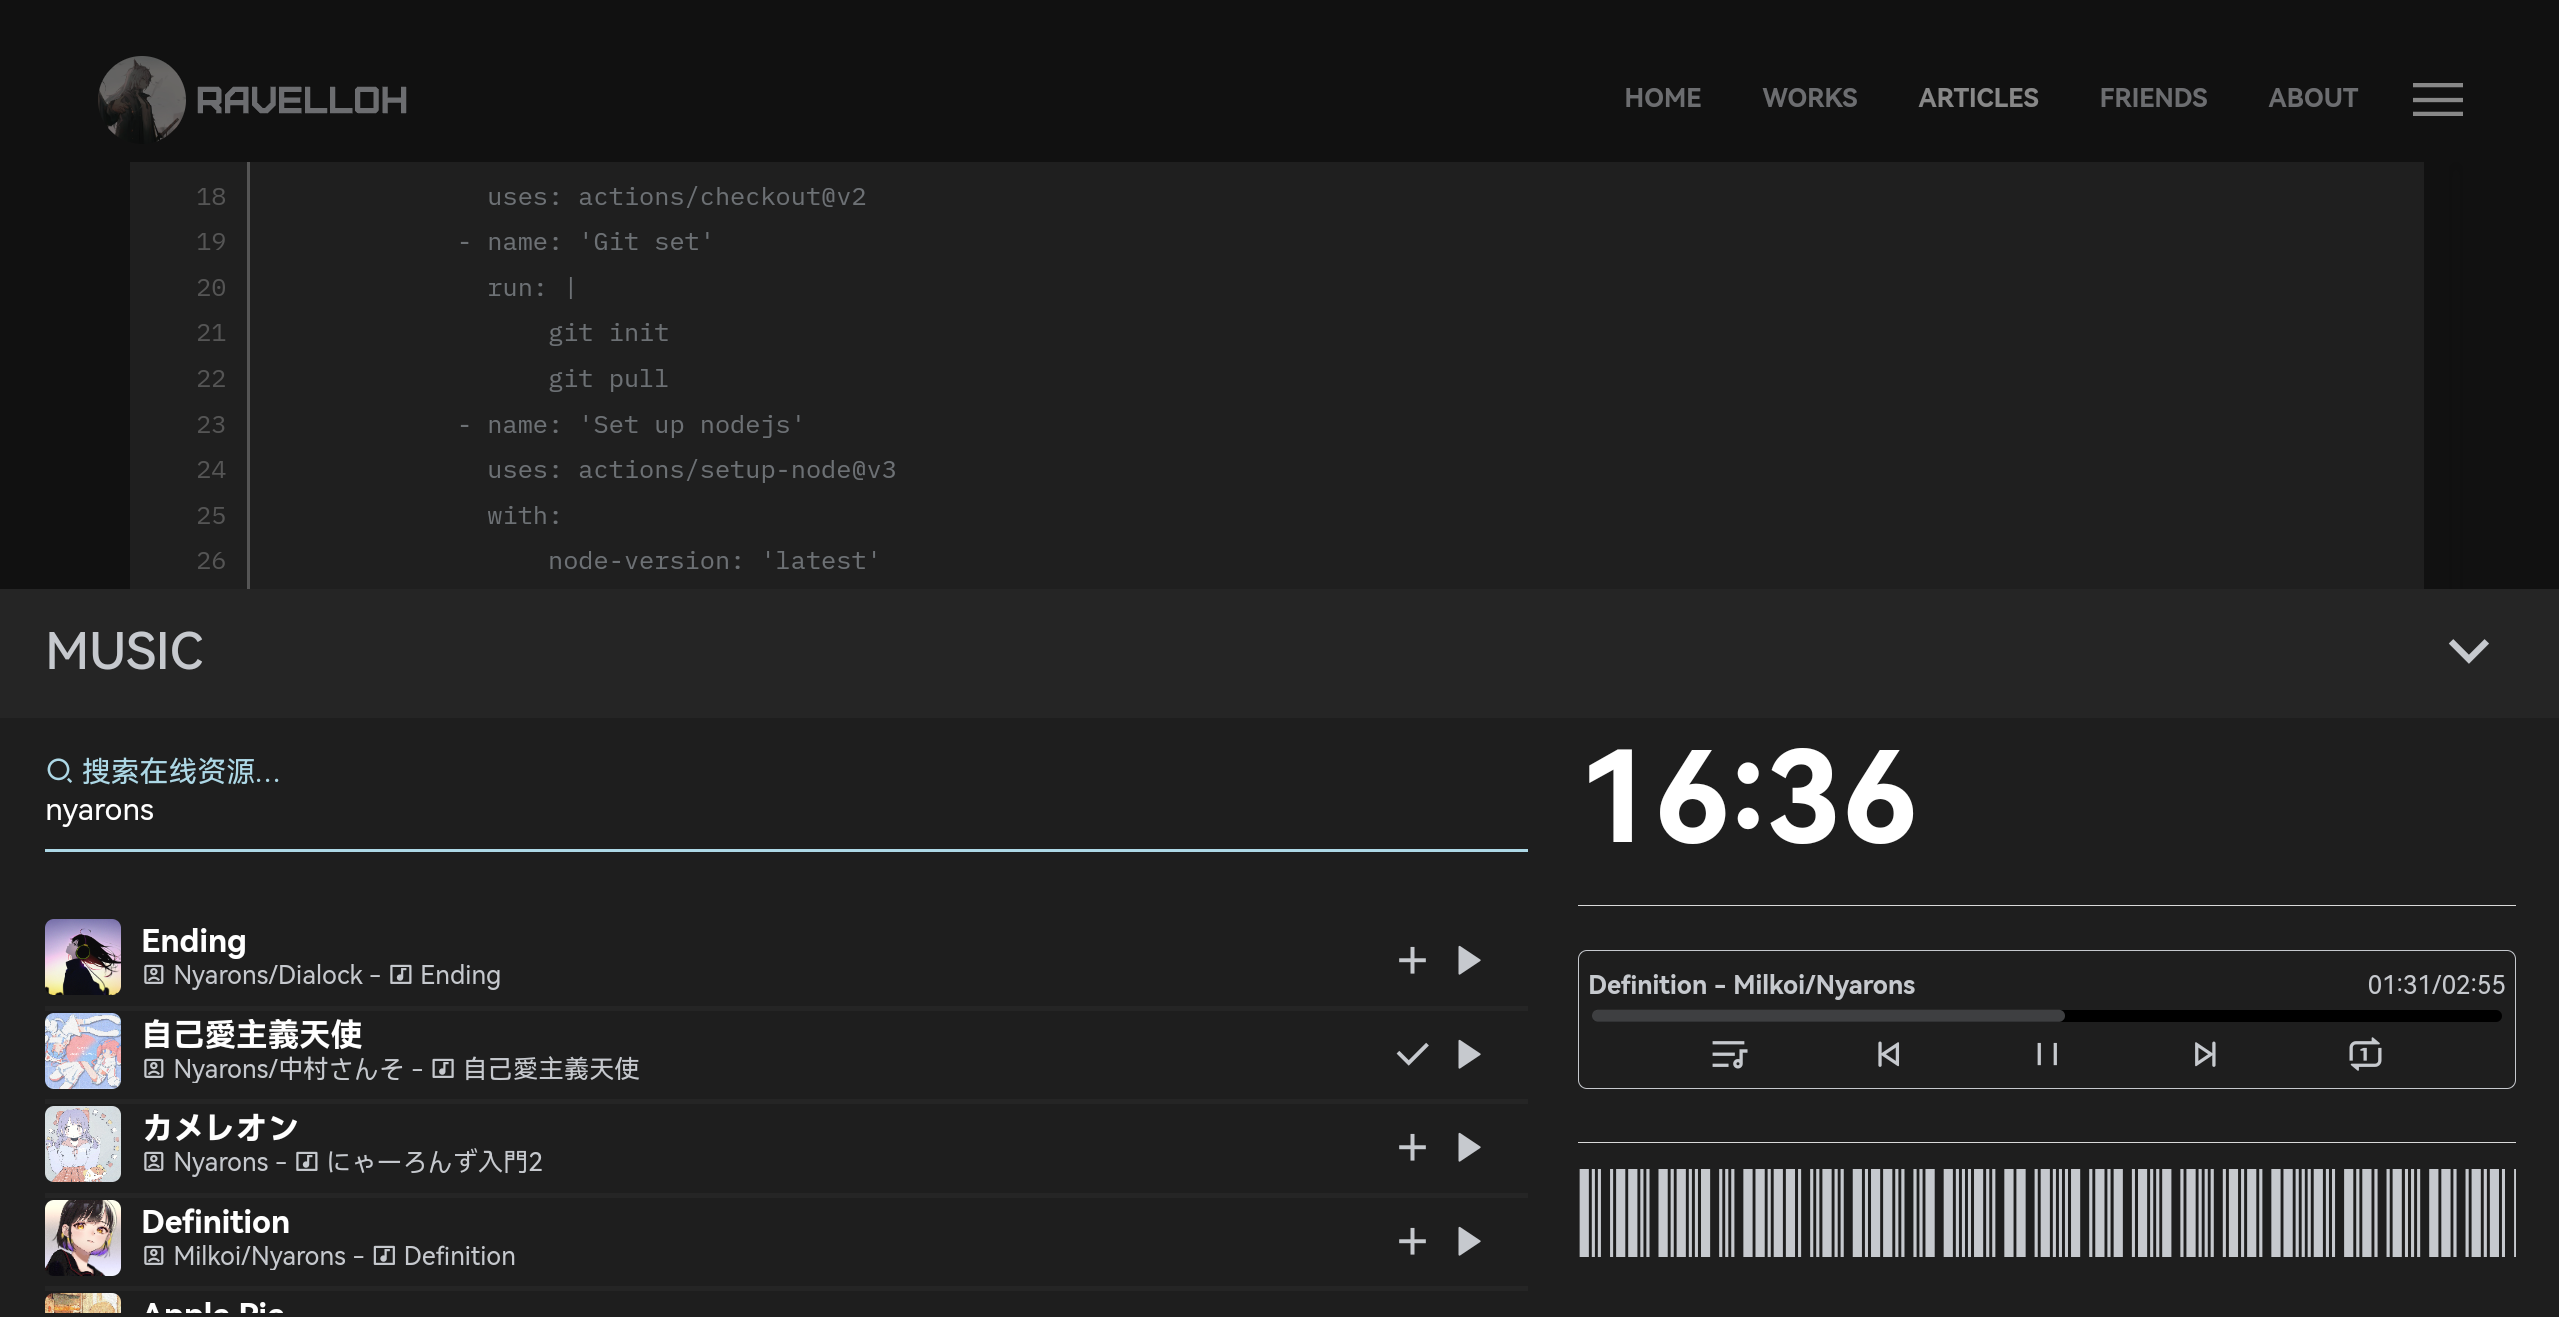Seek within the Definition progress bar
The height and width of the screenshot is (1317, 2559).
point(2046,1016)
